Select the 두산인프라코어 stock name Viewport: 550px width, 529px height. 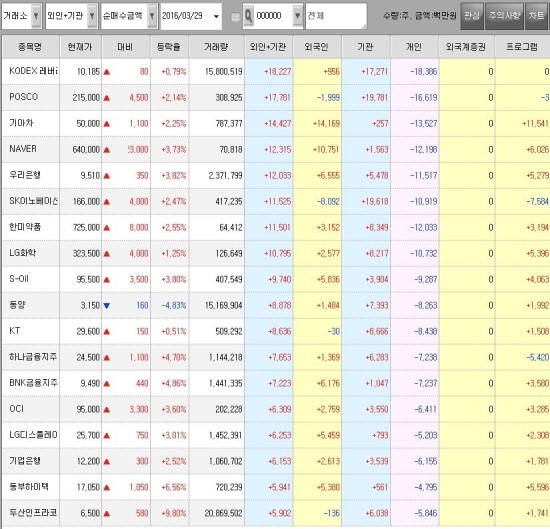coord(33,513)
